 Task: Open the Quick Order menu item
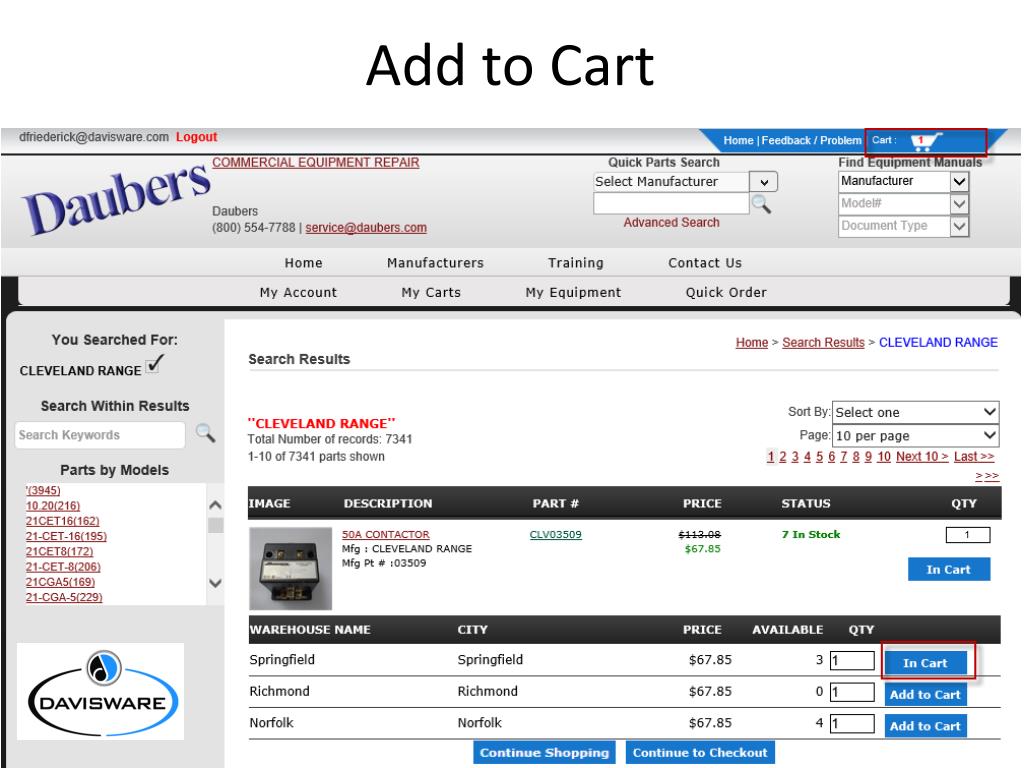pyautogui.click(x=726, y=293)
